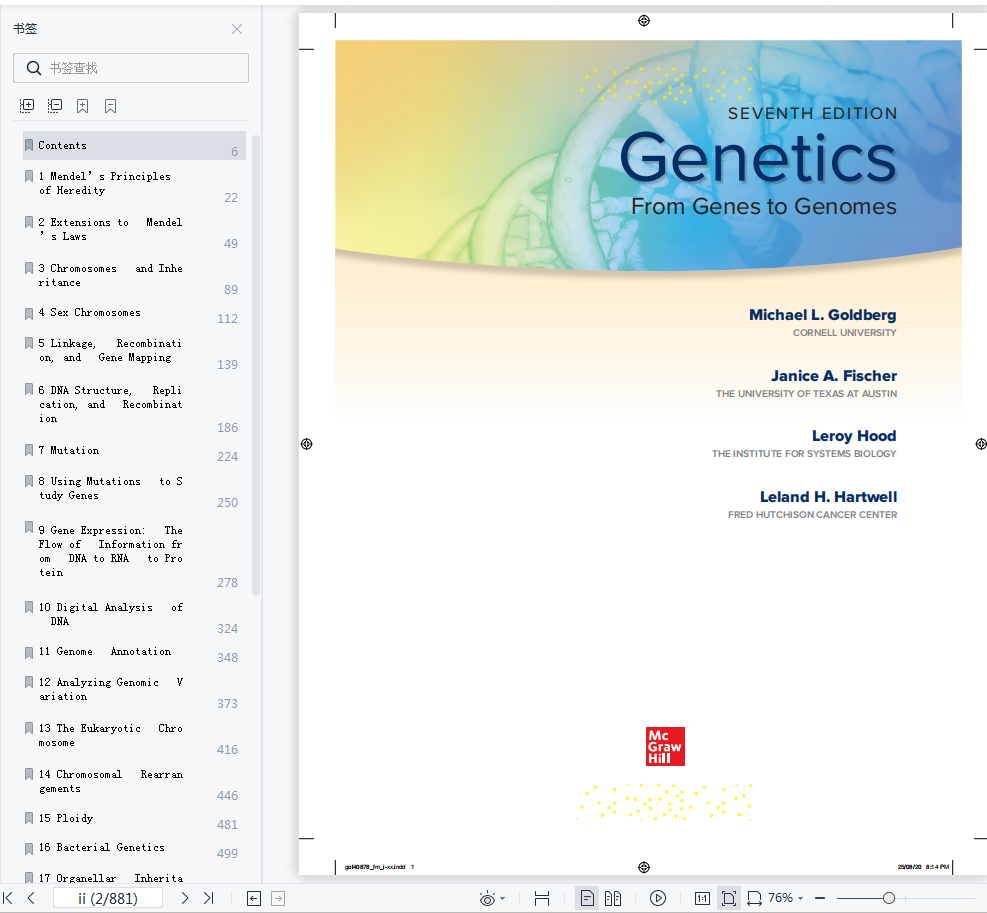This screenshot has width=987, height=913.
Task: Fit the whole page in the window
Action: click(x=729, y=899)
